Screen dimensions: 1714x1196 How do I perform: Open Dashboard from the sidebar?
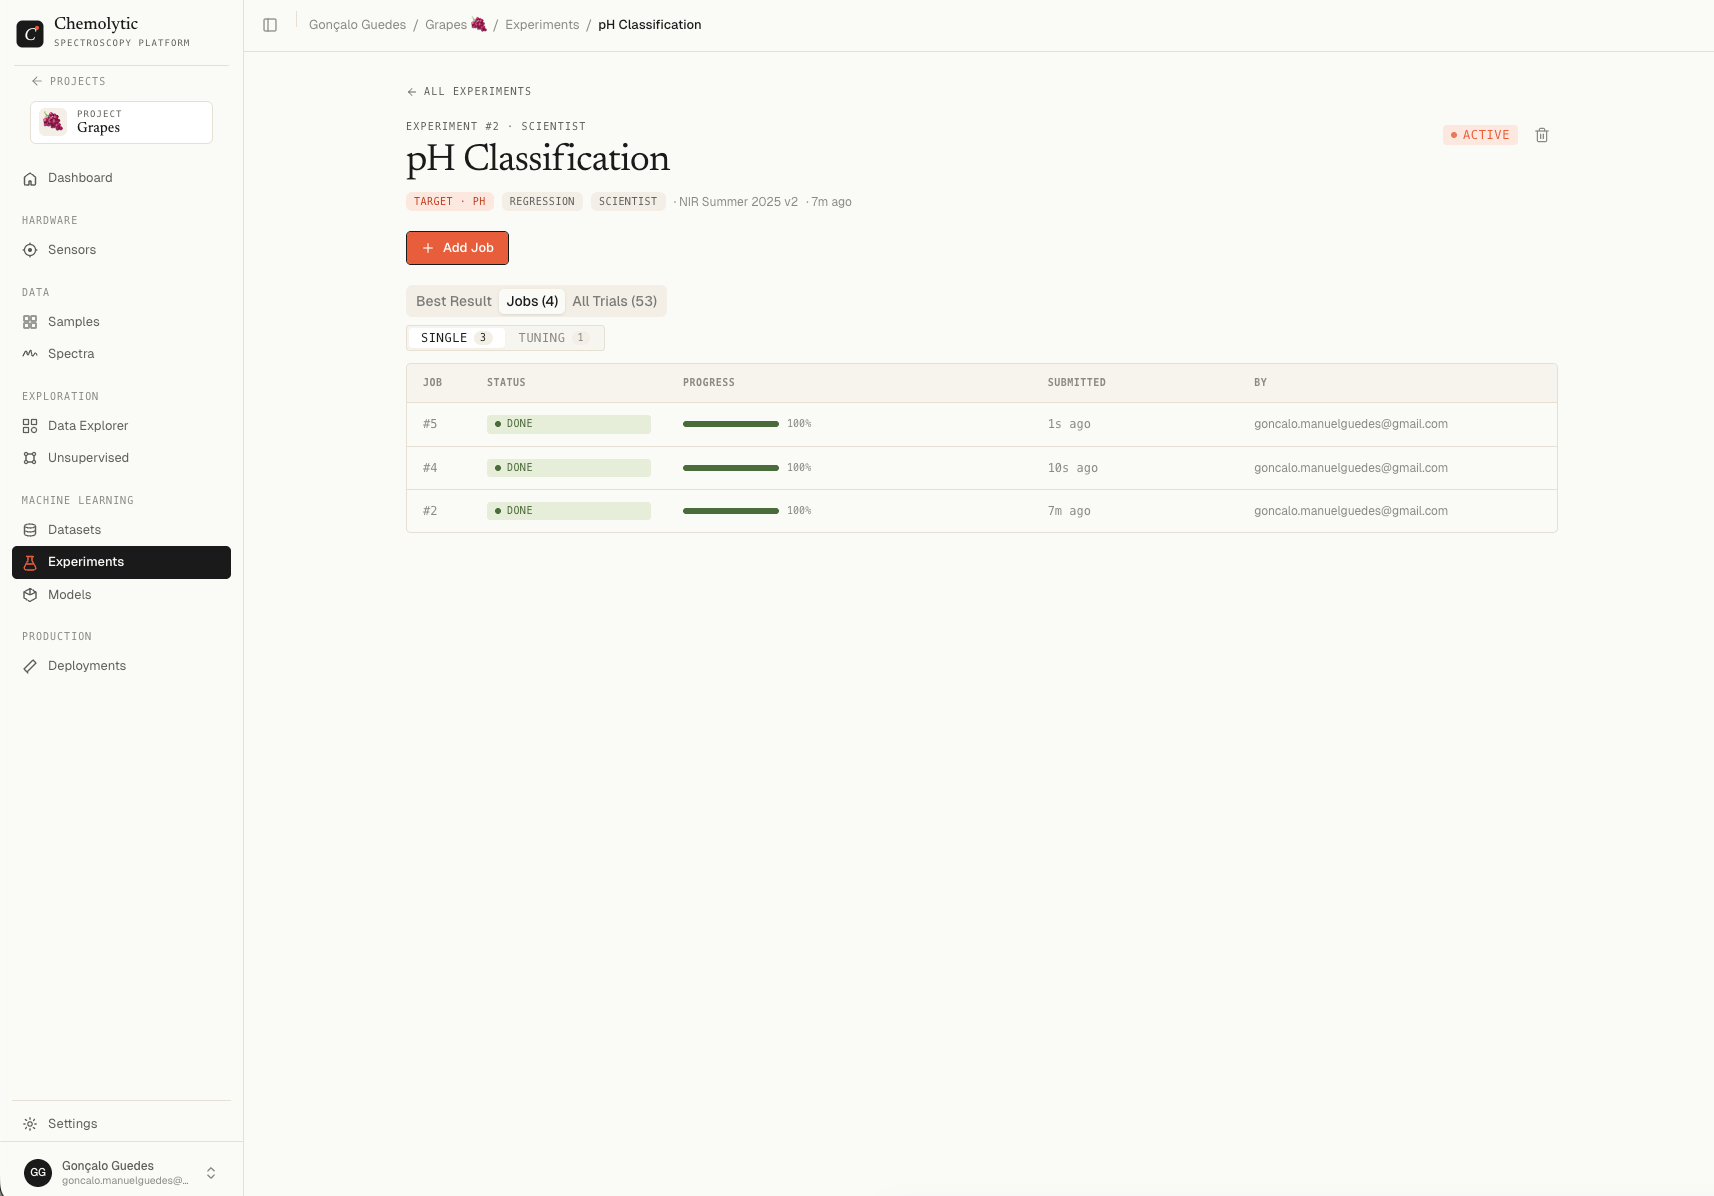coord(121,178)
